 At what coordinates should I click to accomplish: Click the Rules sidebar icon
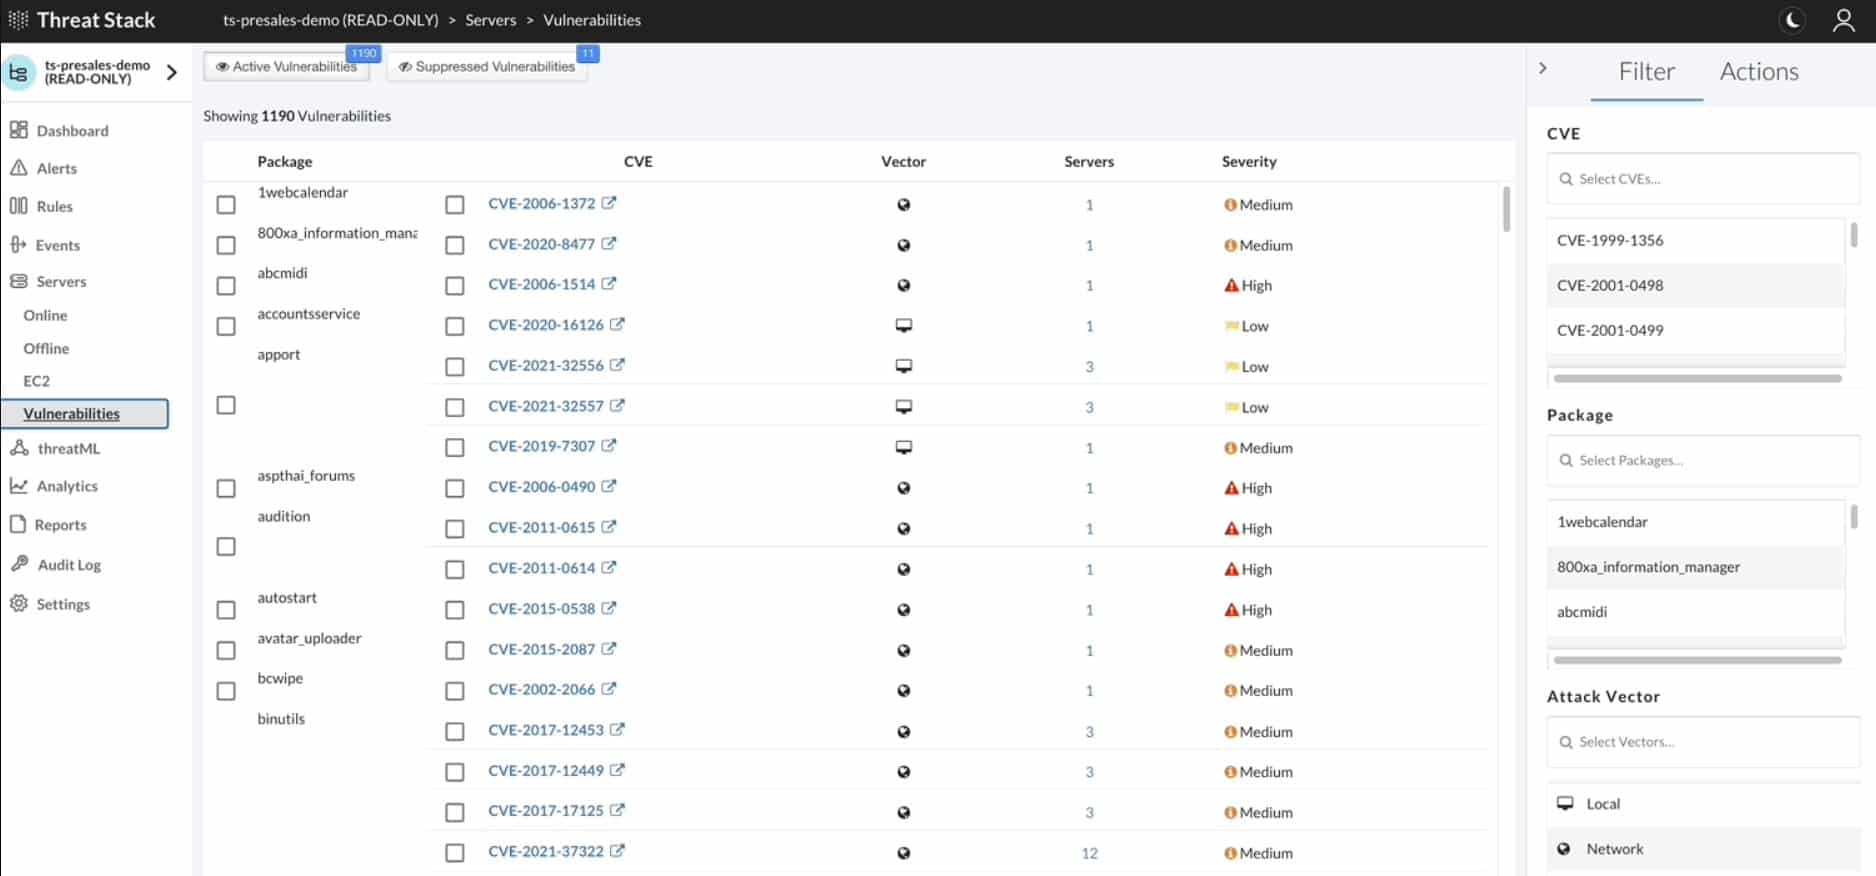19,206
